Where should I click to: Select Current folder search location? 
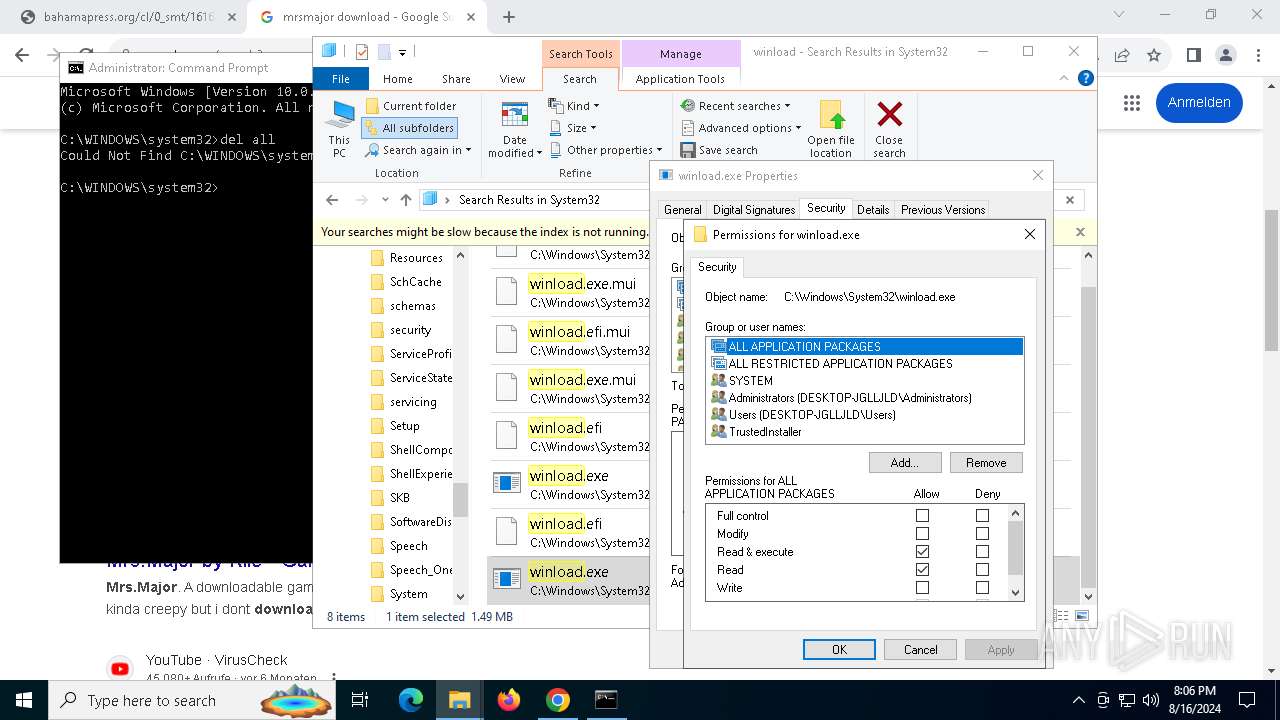(411, 106)
